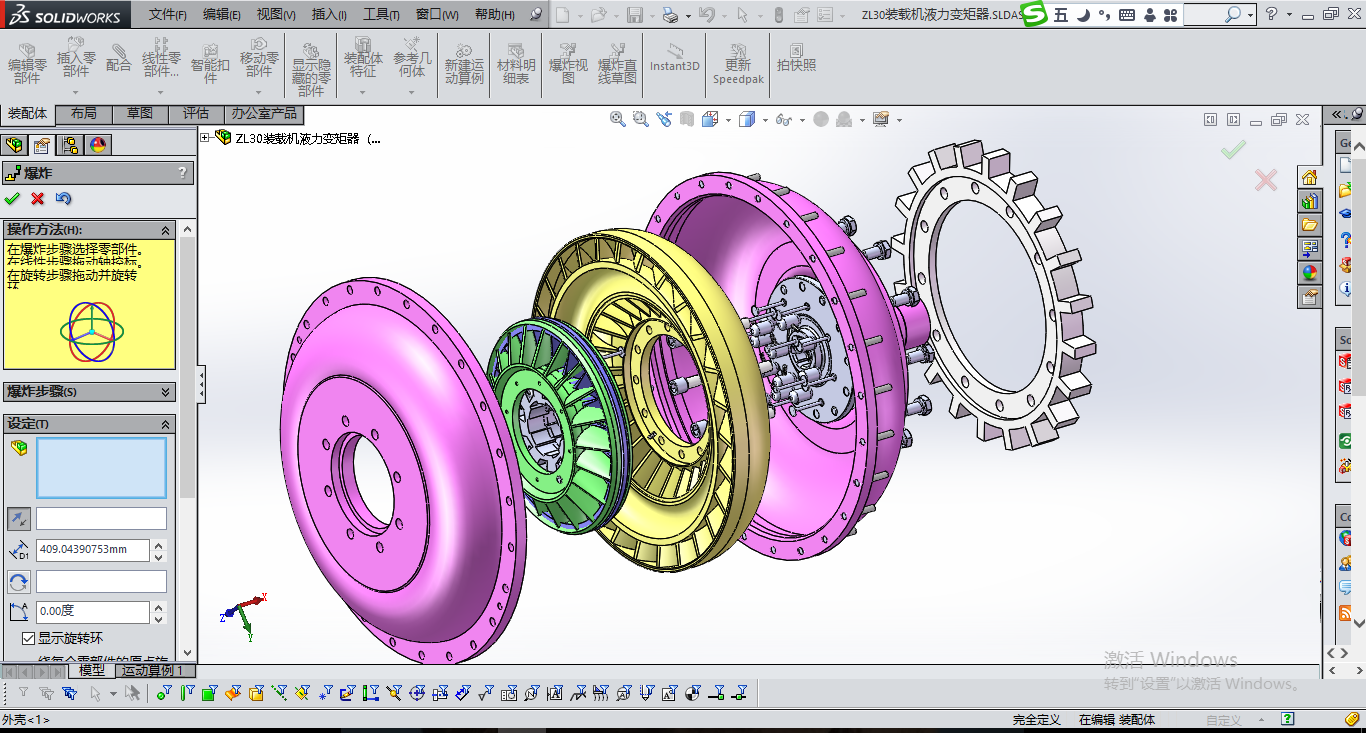Open the 编辑(E) menu

(221, 15)
